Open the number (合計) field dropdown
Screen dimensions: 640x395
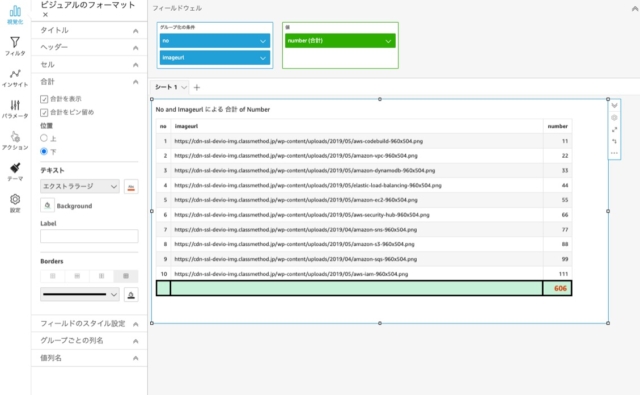(340, 40)
